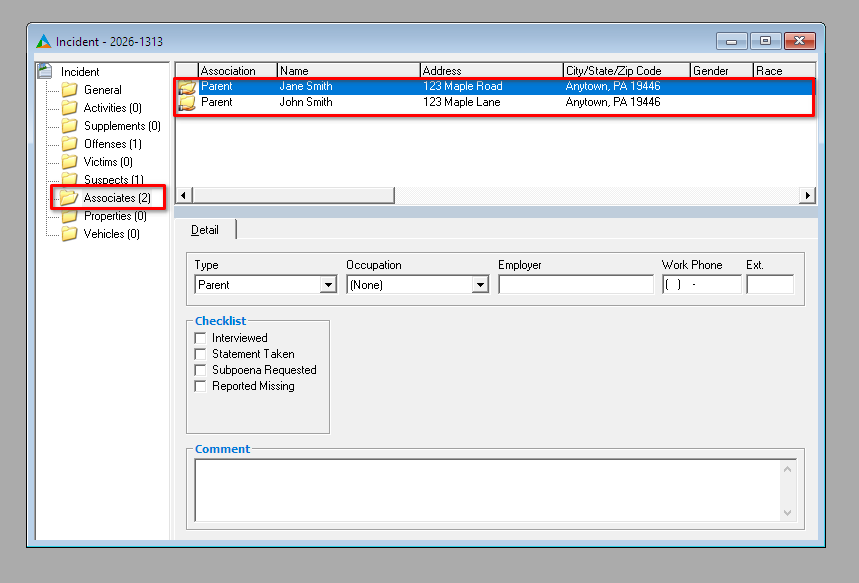This screenshot has width=859, height=583.
Task: Sort by the Association column header
Action: point(237,71)
